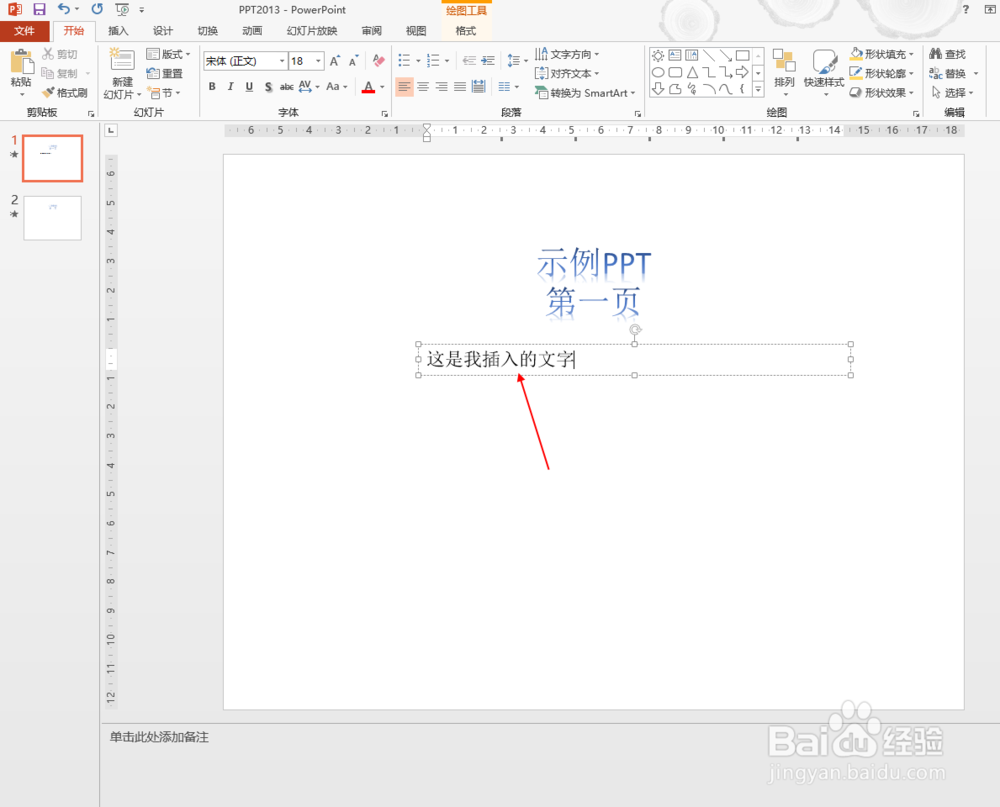Image resolution: width=1000 pixels, height=807 pixels.
Task: Open the 绘图工具 格式 contextual tab
Action: point(466,30)
